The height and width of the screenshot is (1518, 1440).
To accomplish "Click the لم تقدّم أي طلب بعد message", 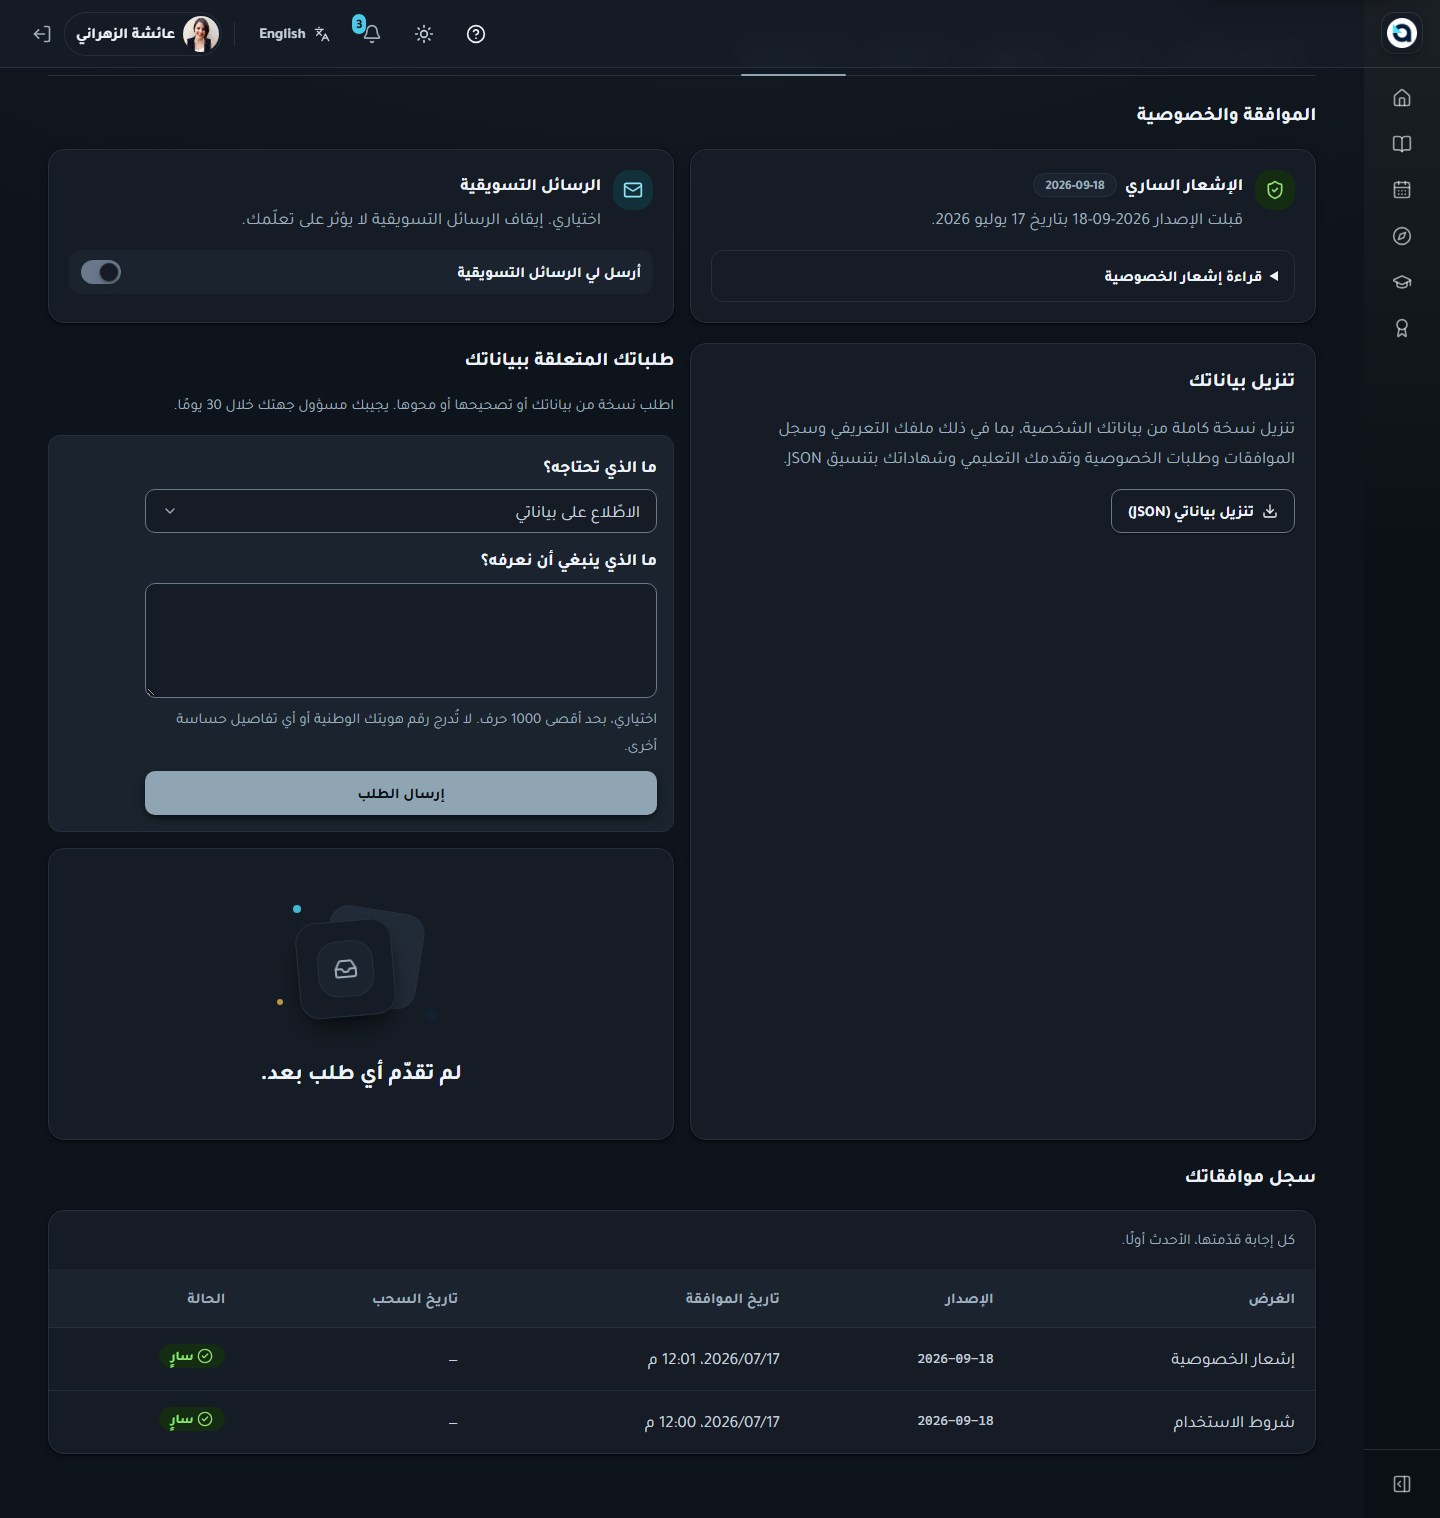I will point(361,1072).
